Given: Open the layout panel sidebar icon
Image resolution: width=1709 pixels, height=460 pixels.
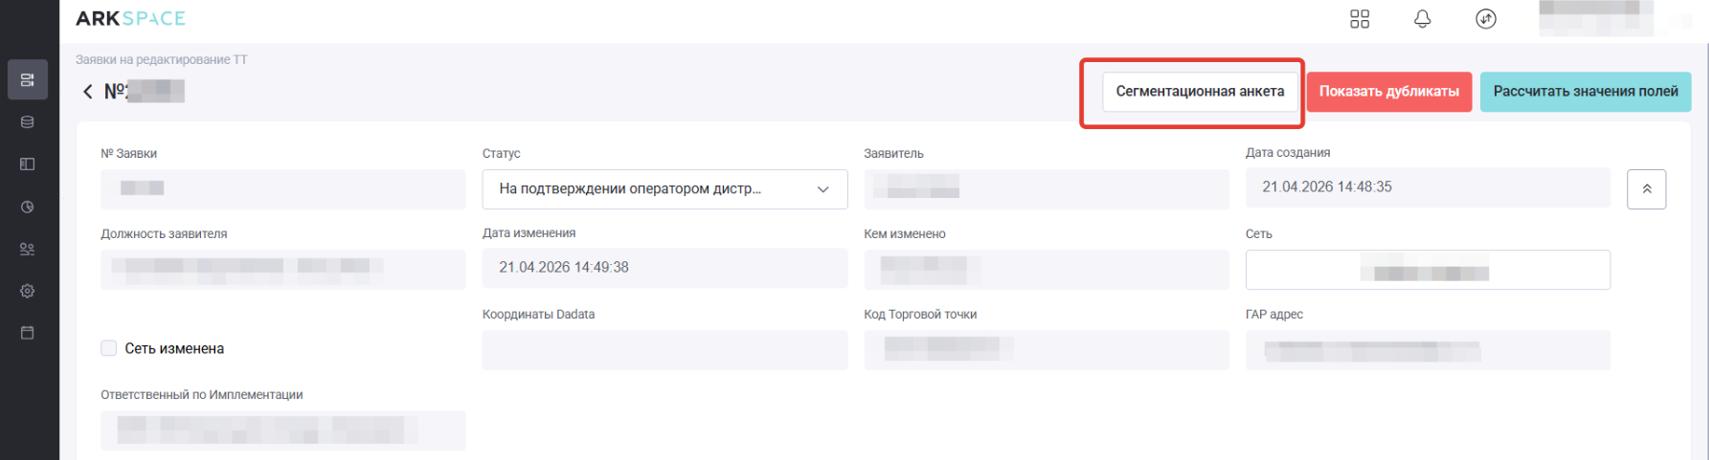Looking at the screenshot, I should click(27, 164).
